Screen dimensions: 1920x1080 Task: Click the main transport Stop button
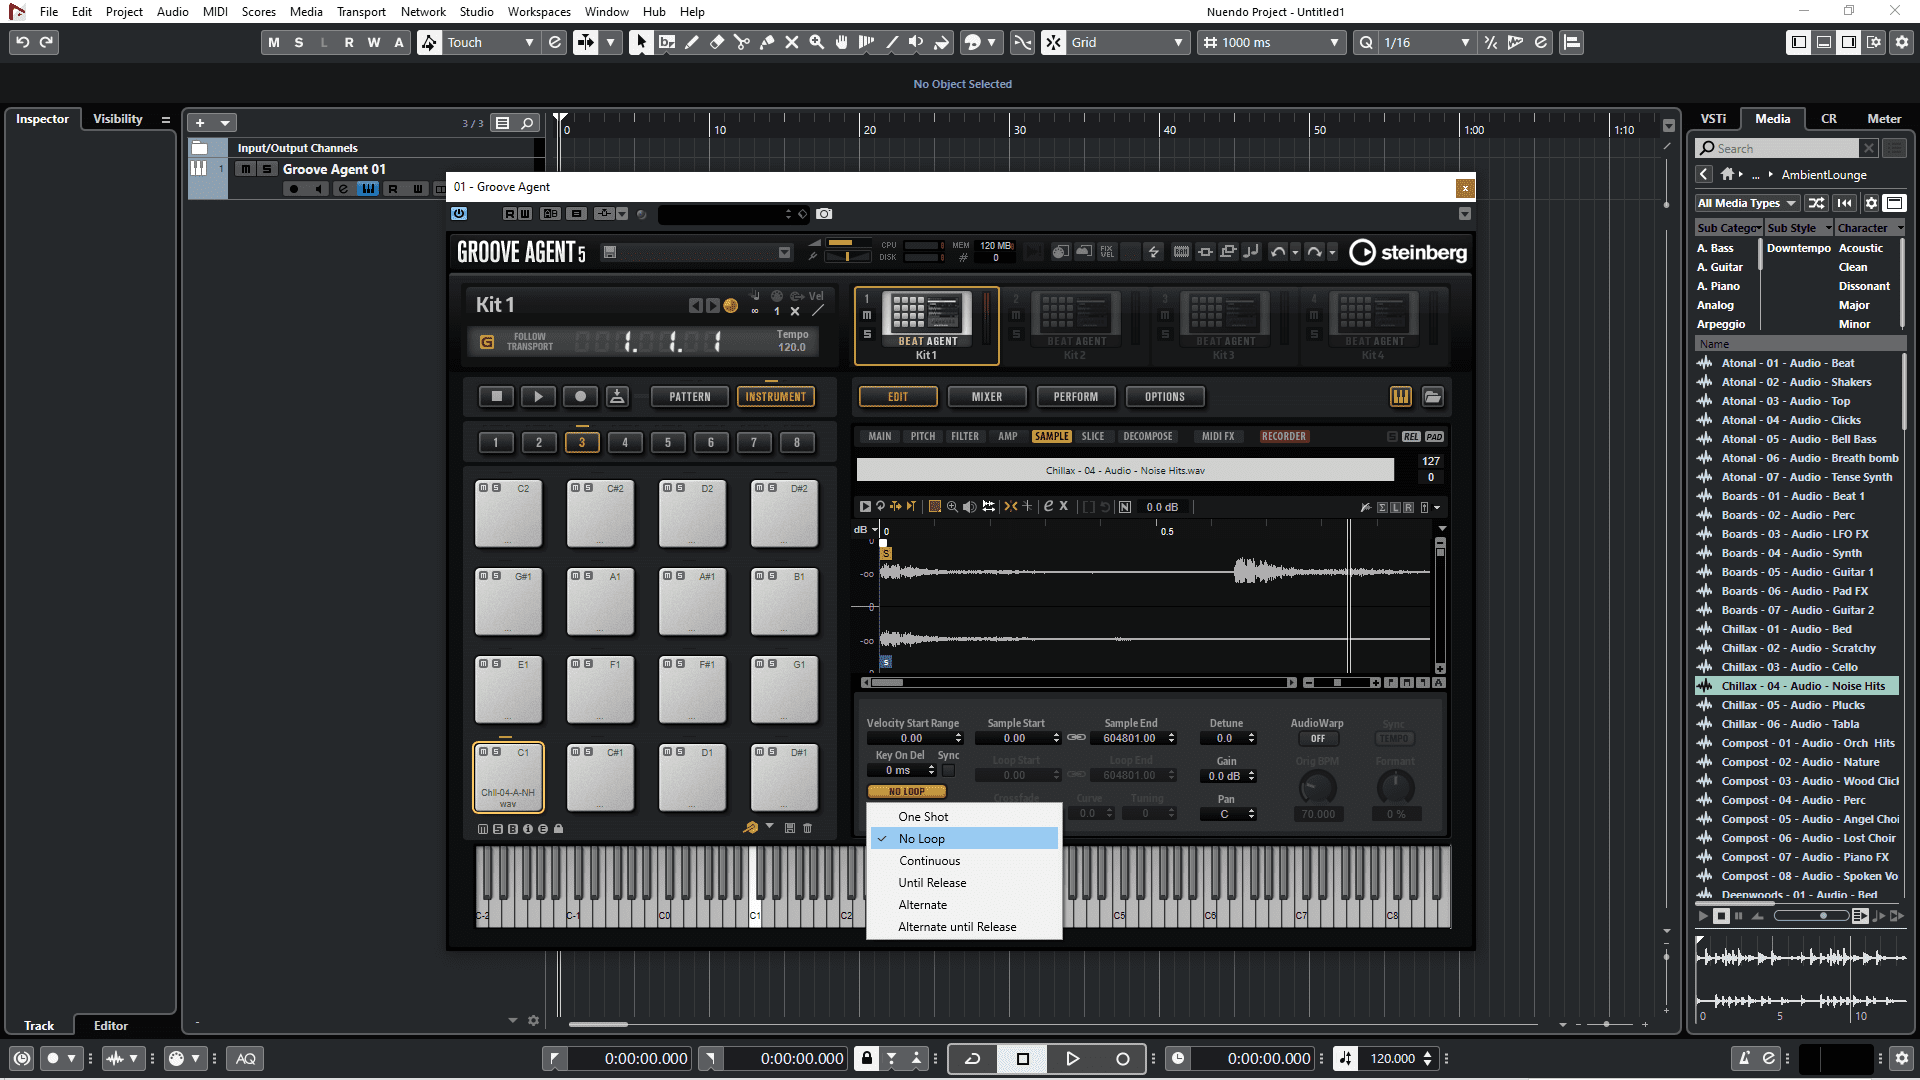pos(1022,1058)
